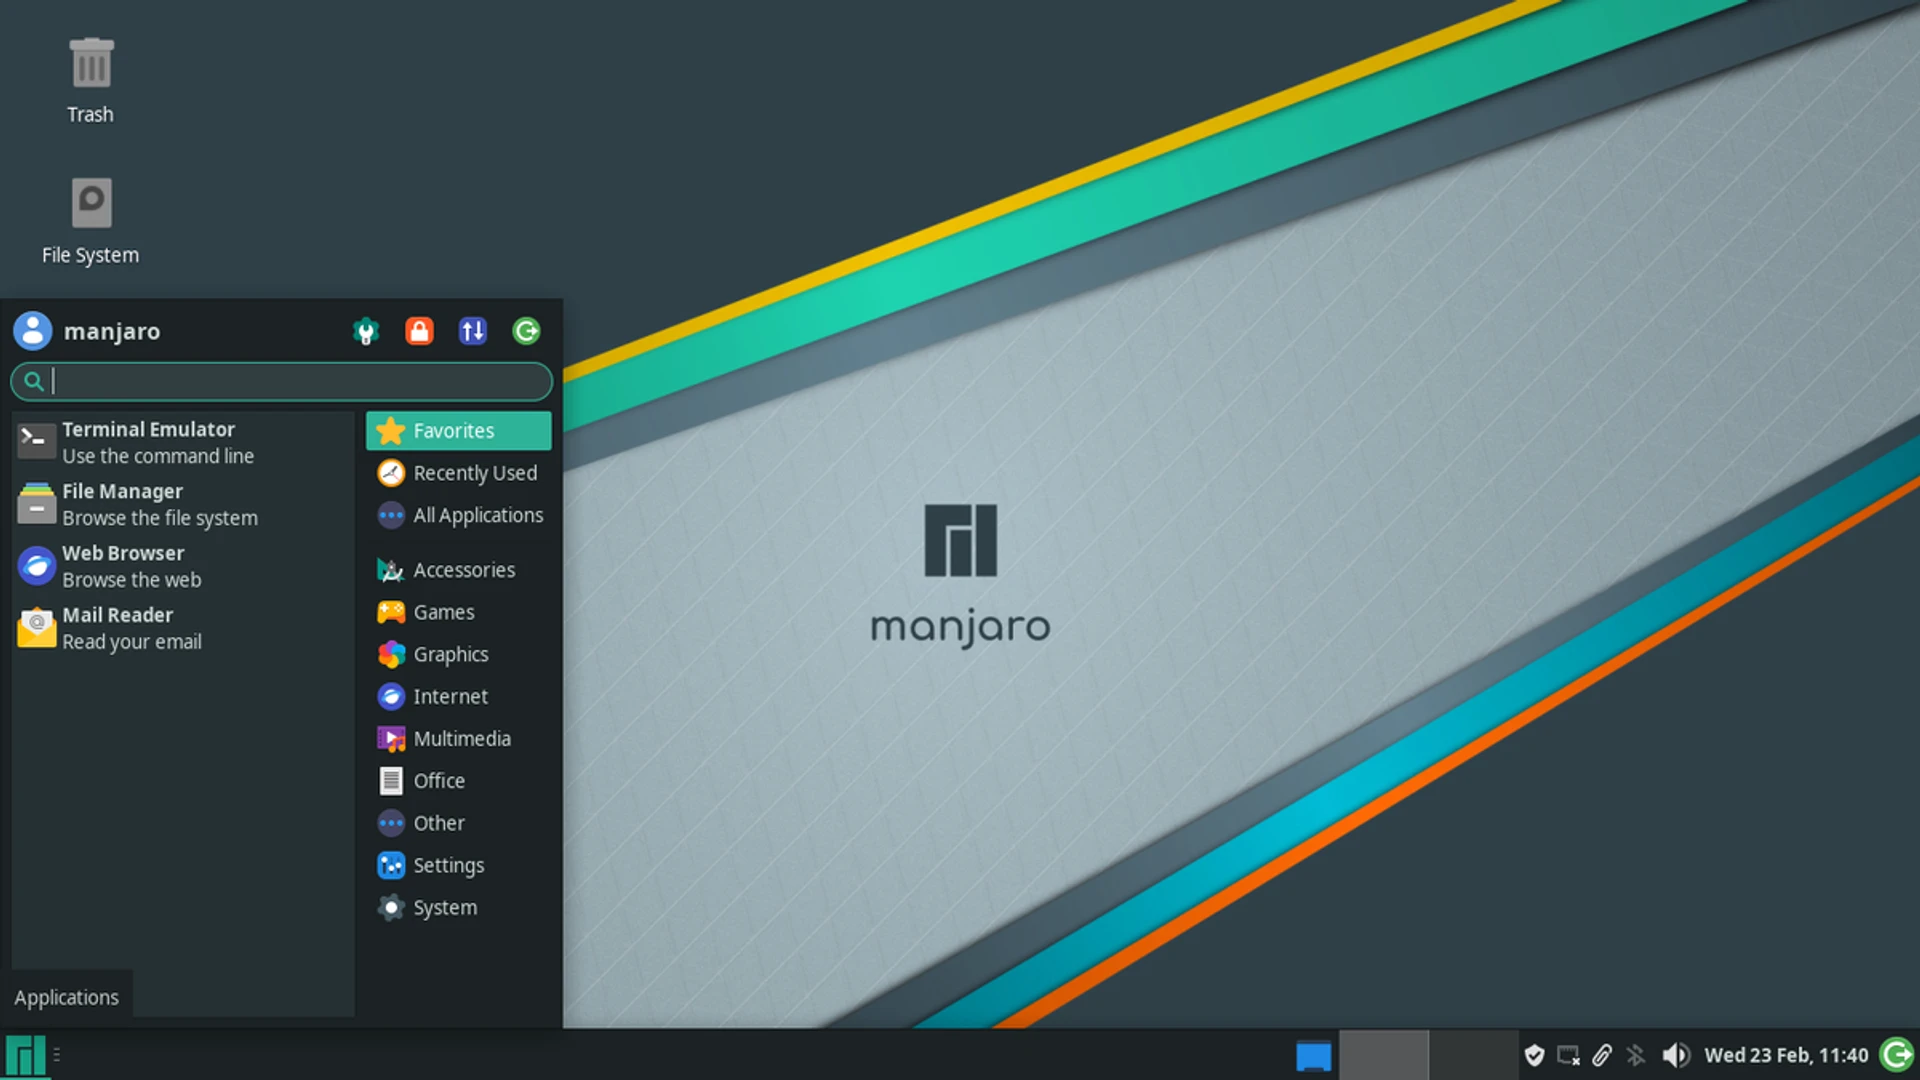Launch Web Browser from favorites
This screenshot has width=1920, height=1080.
(x=184, y=566)
